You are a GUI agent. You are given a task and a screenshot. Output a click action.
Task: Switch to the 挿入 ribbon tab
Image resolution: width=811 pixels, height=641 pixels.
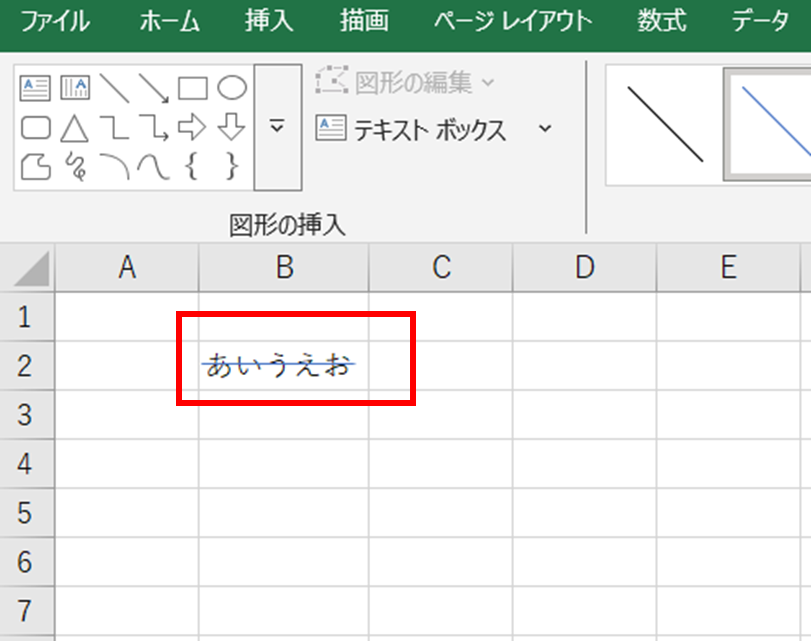(269, 22)
